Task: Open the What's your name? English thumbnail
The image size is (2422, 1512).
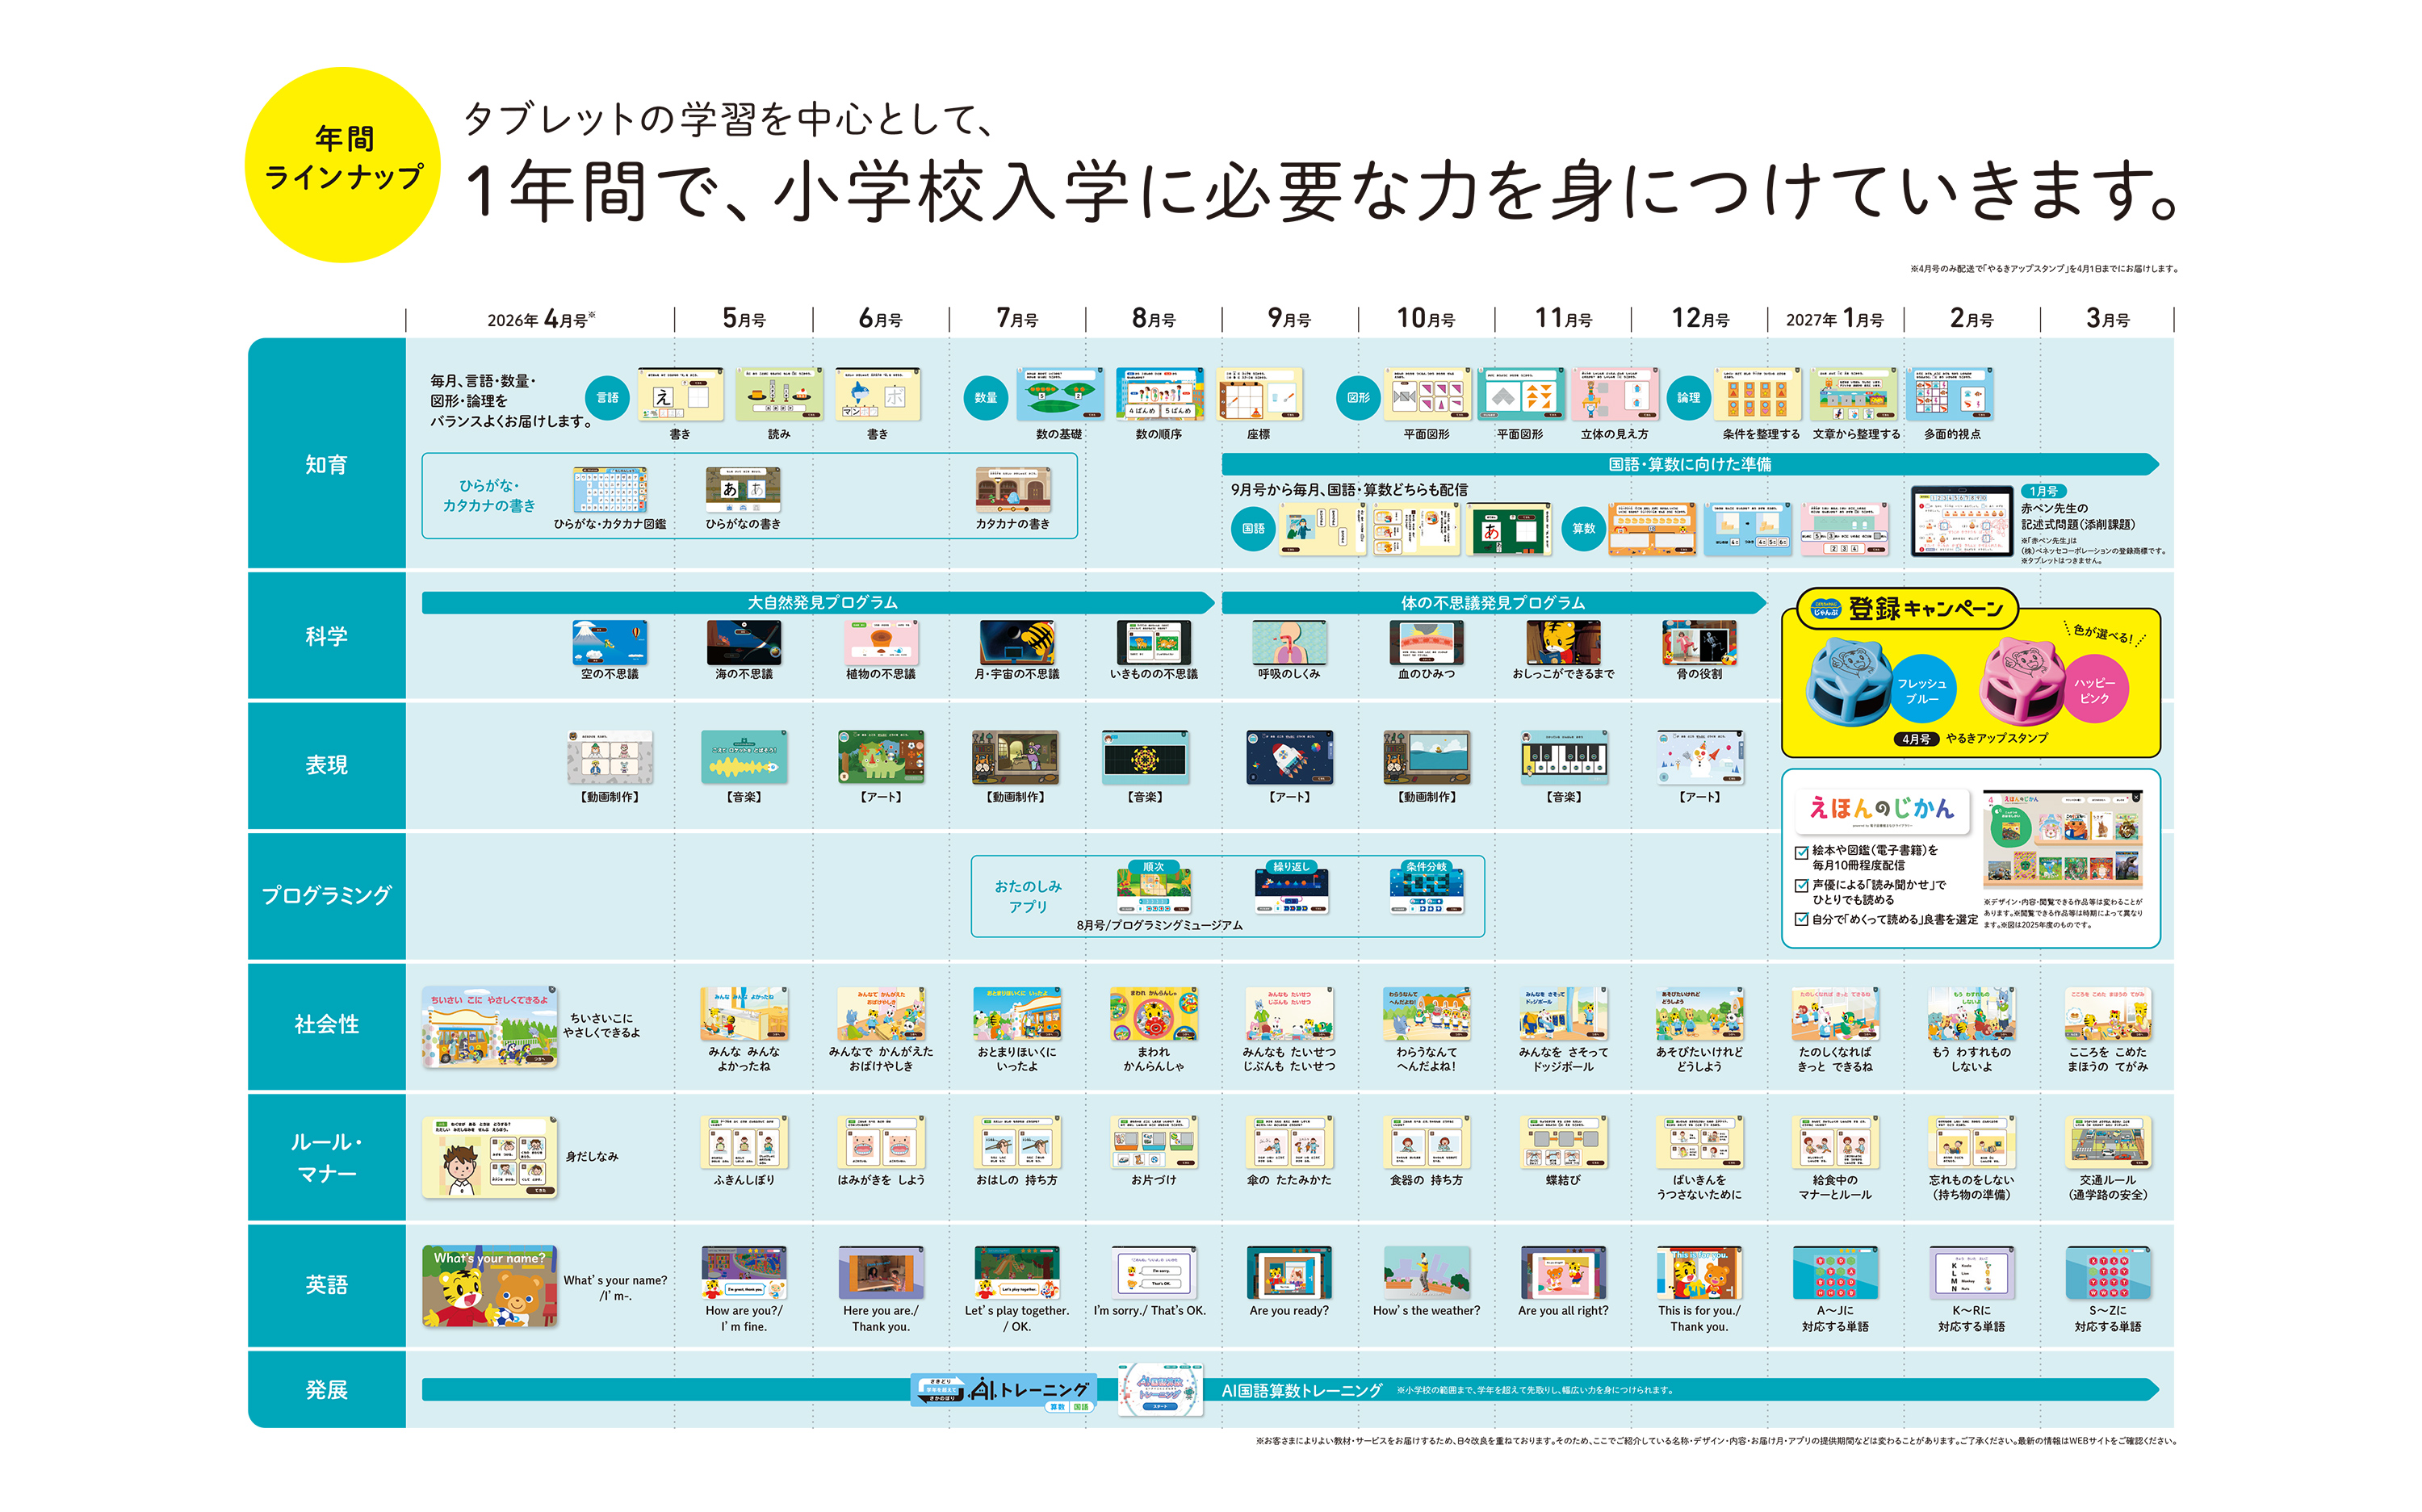Action: click(489, 1287)
